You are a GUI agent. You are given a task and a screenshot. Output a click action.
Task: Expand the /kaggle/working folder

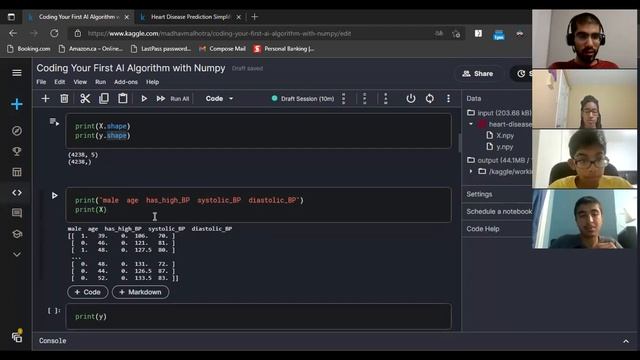click(471, 171)
